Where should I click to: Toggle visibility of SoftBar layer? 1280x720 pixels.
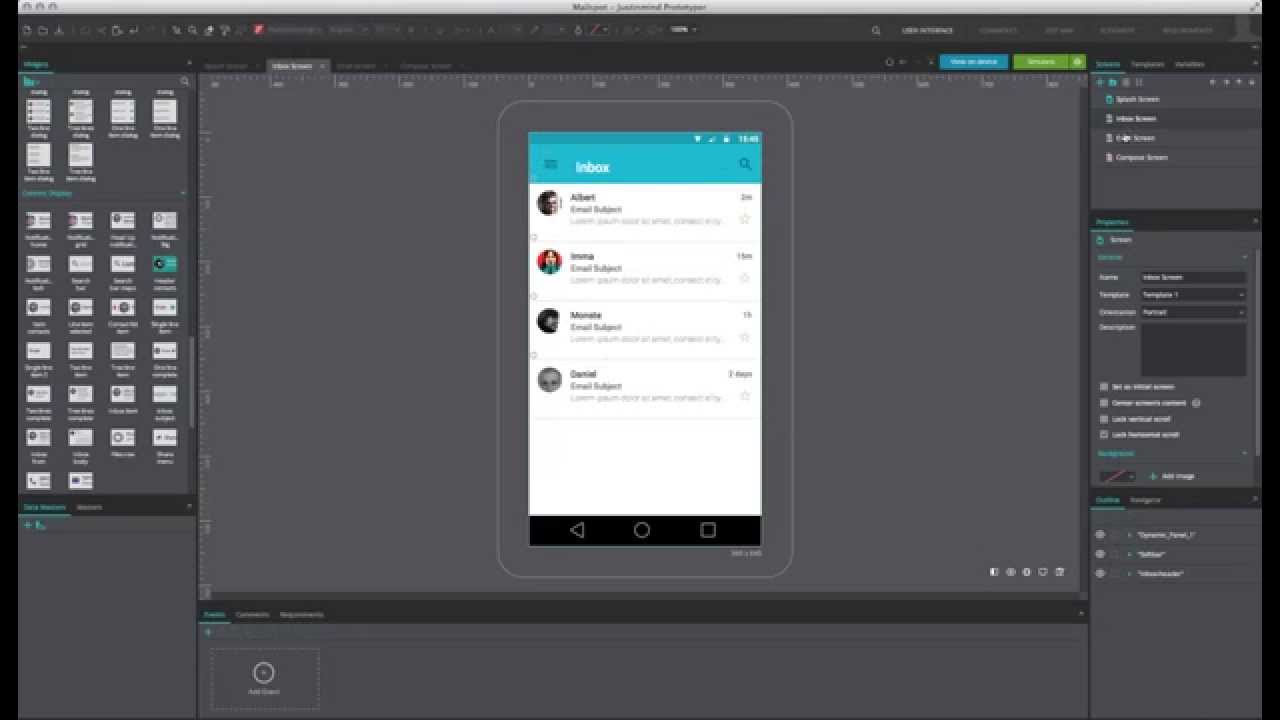[1101, 554]
